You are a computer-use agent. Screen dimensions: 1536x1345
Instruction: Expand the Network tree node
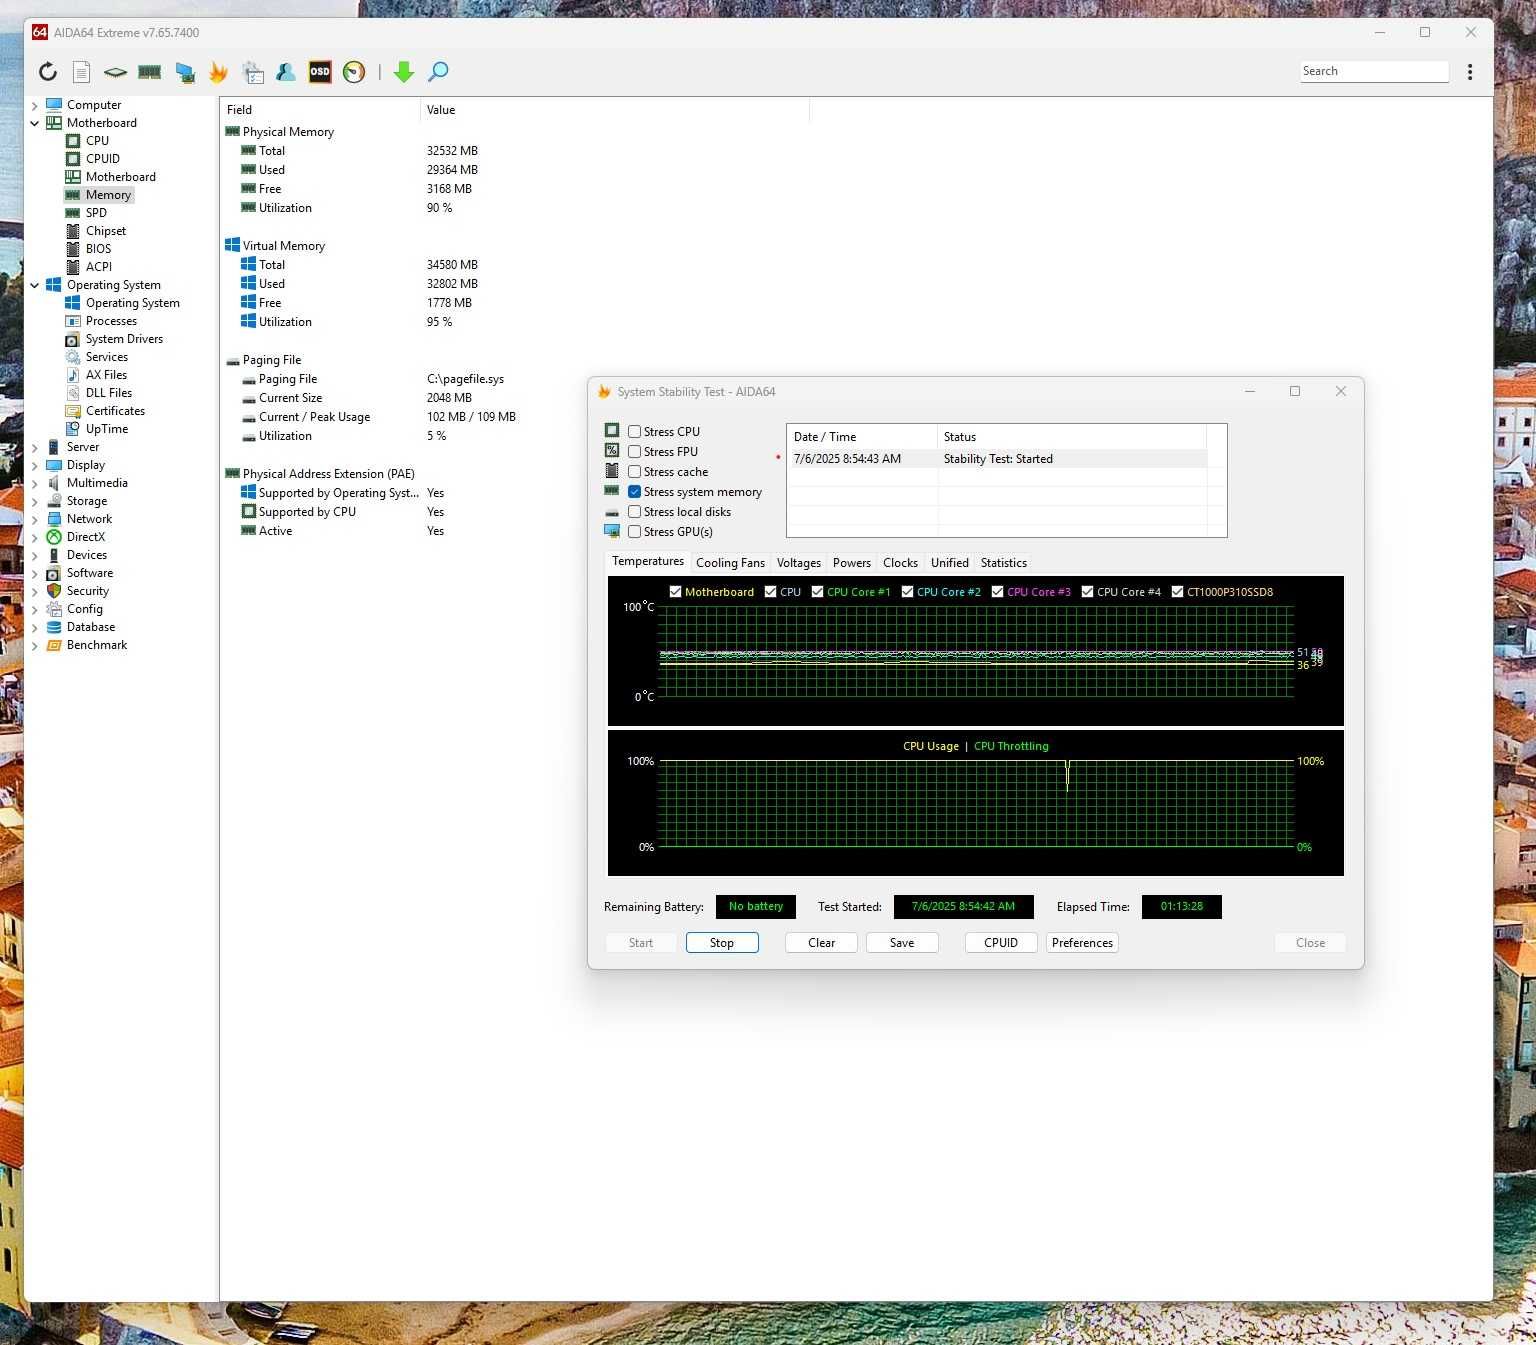coord(35,519)
